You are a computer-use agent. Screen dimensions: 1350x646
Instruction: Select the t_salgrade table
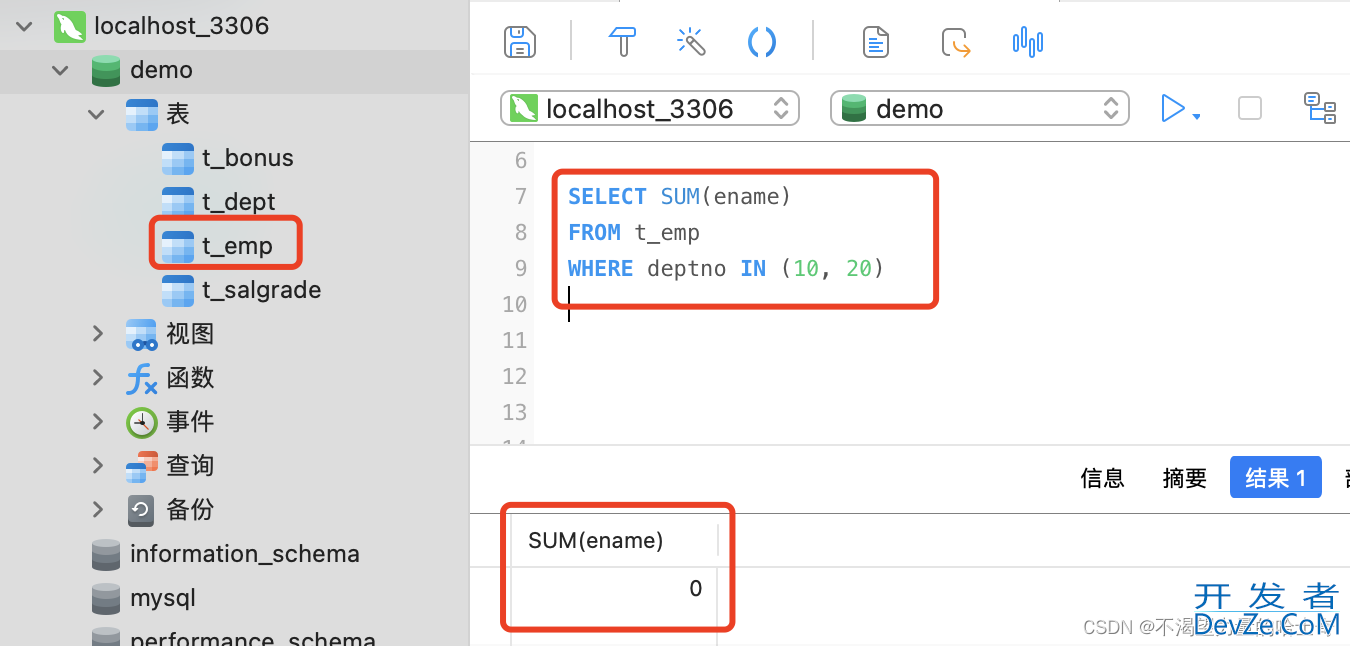click(261, 290)
